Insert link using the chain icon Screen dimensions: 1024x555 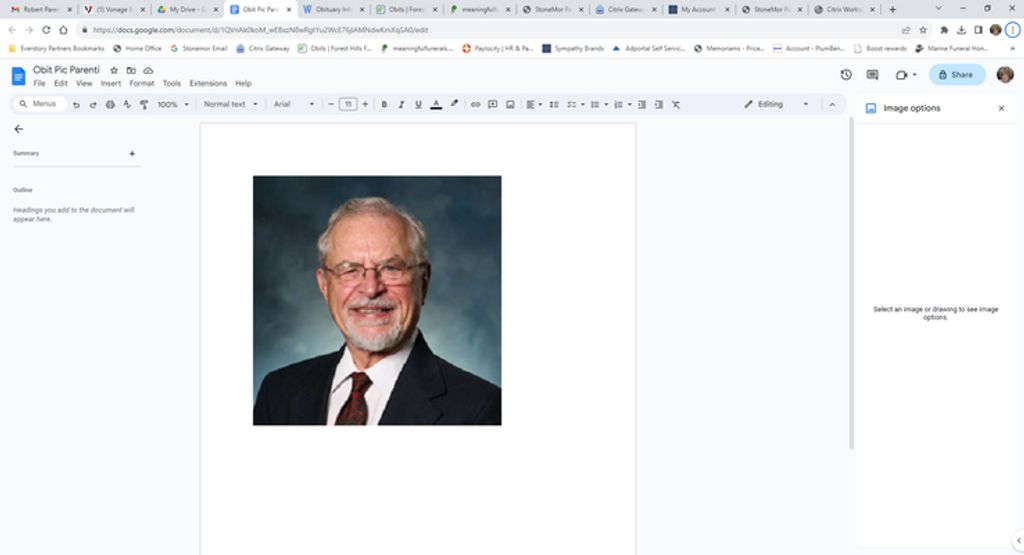475,104
